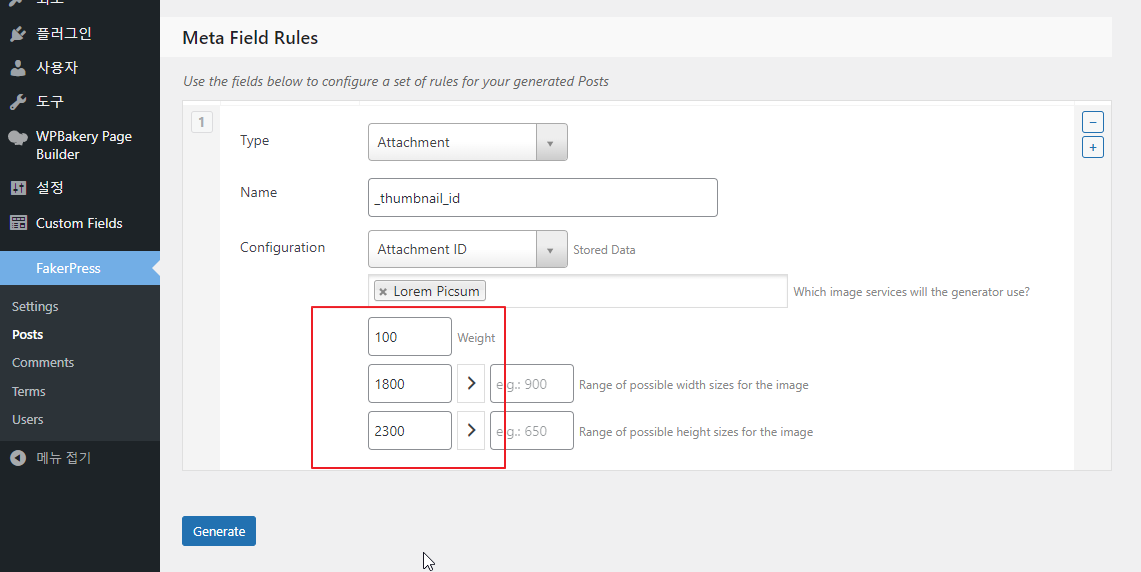Open the Type Attachment dropdown

467,142
